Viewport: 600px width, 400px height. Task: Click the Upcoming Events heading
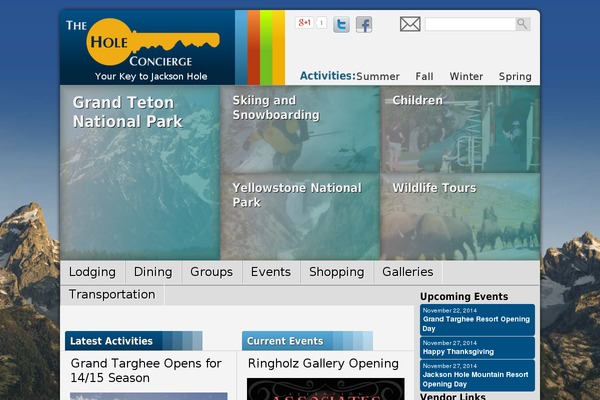[464, 297]
